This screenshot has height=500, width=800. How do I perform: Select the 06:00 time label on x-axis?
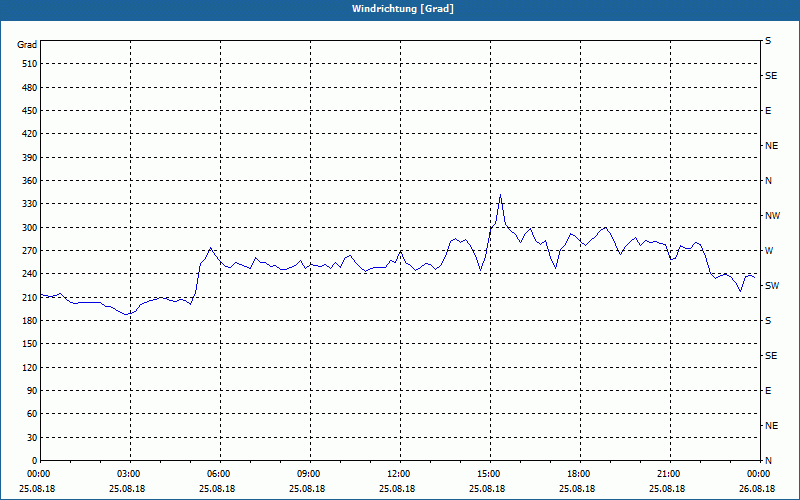tap(220, 474)
